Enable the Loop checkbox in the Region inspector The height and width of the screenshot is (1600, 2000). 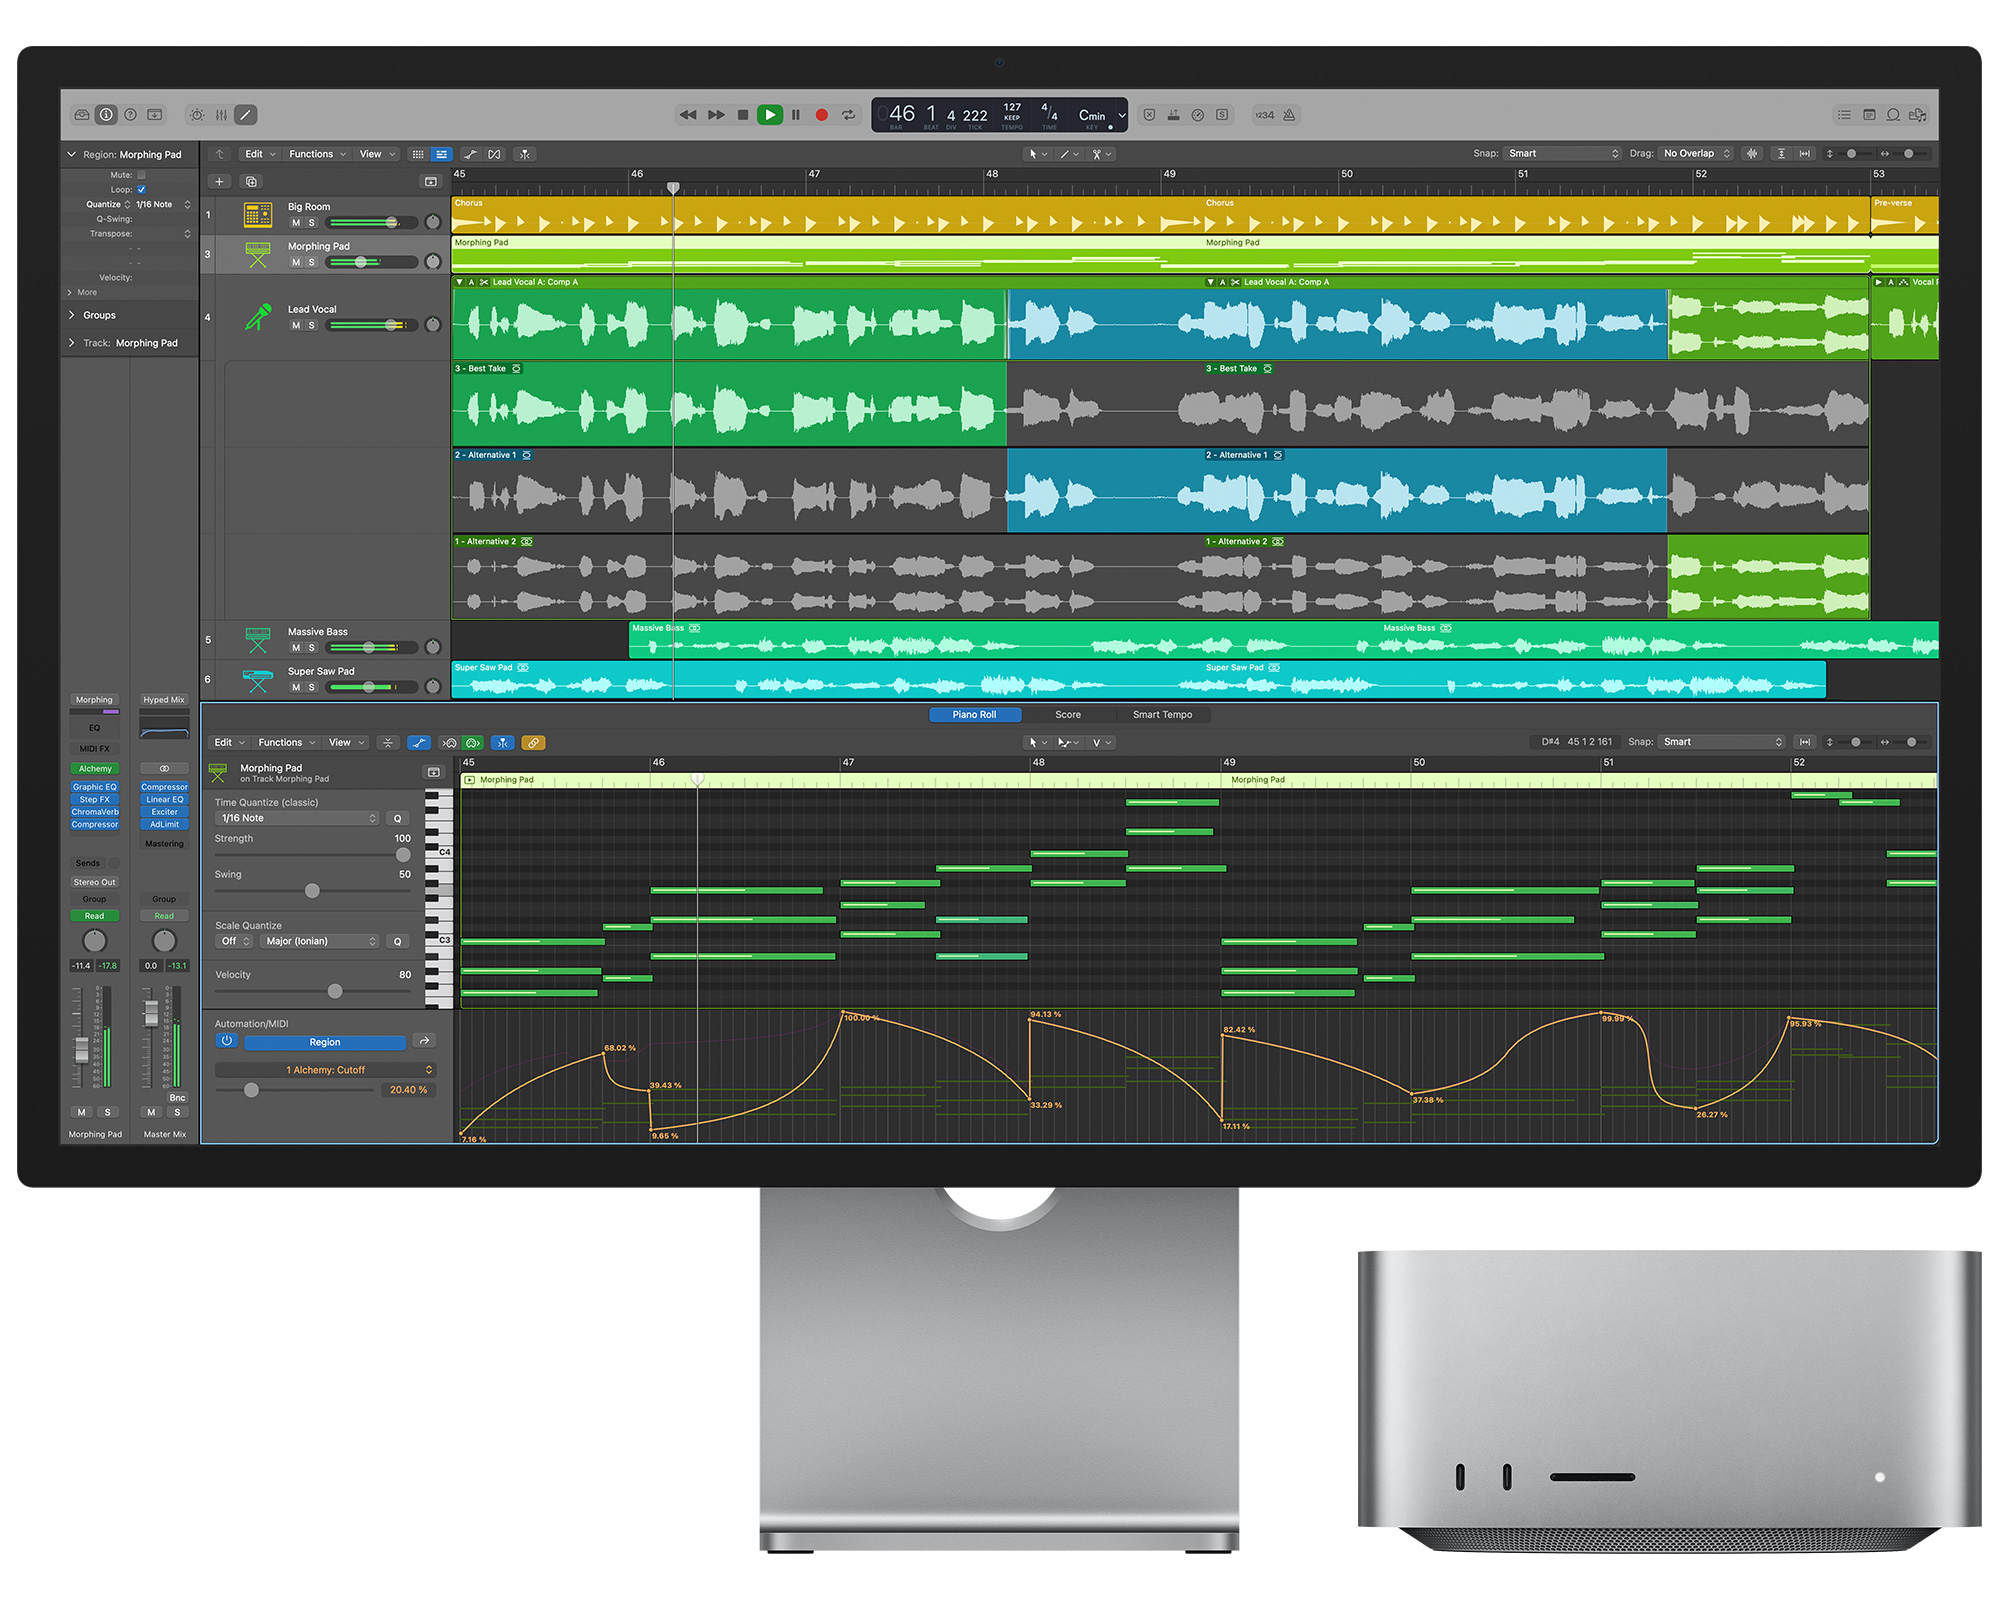141,189
